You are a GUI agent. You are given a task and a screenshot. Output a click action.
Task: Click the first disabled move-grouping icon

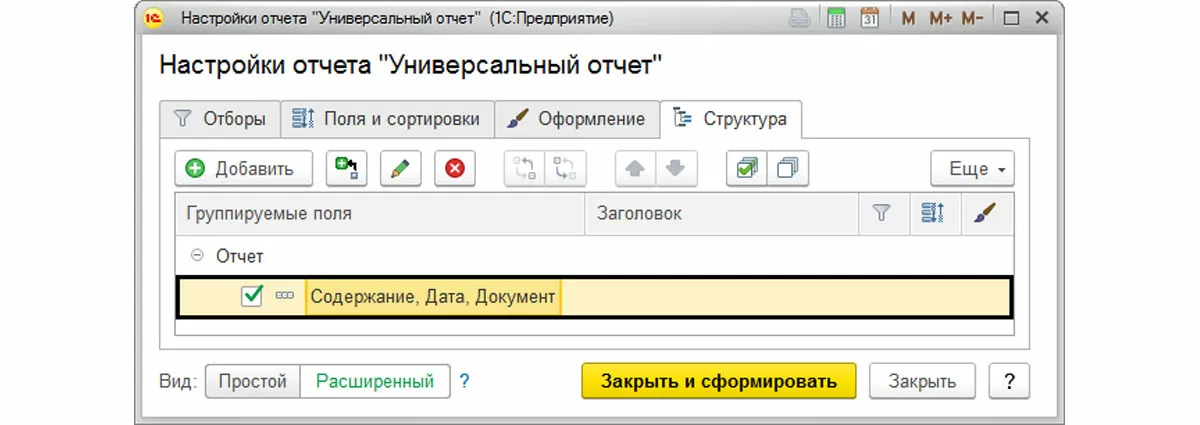pyautogui.click(x=525, y=169)
